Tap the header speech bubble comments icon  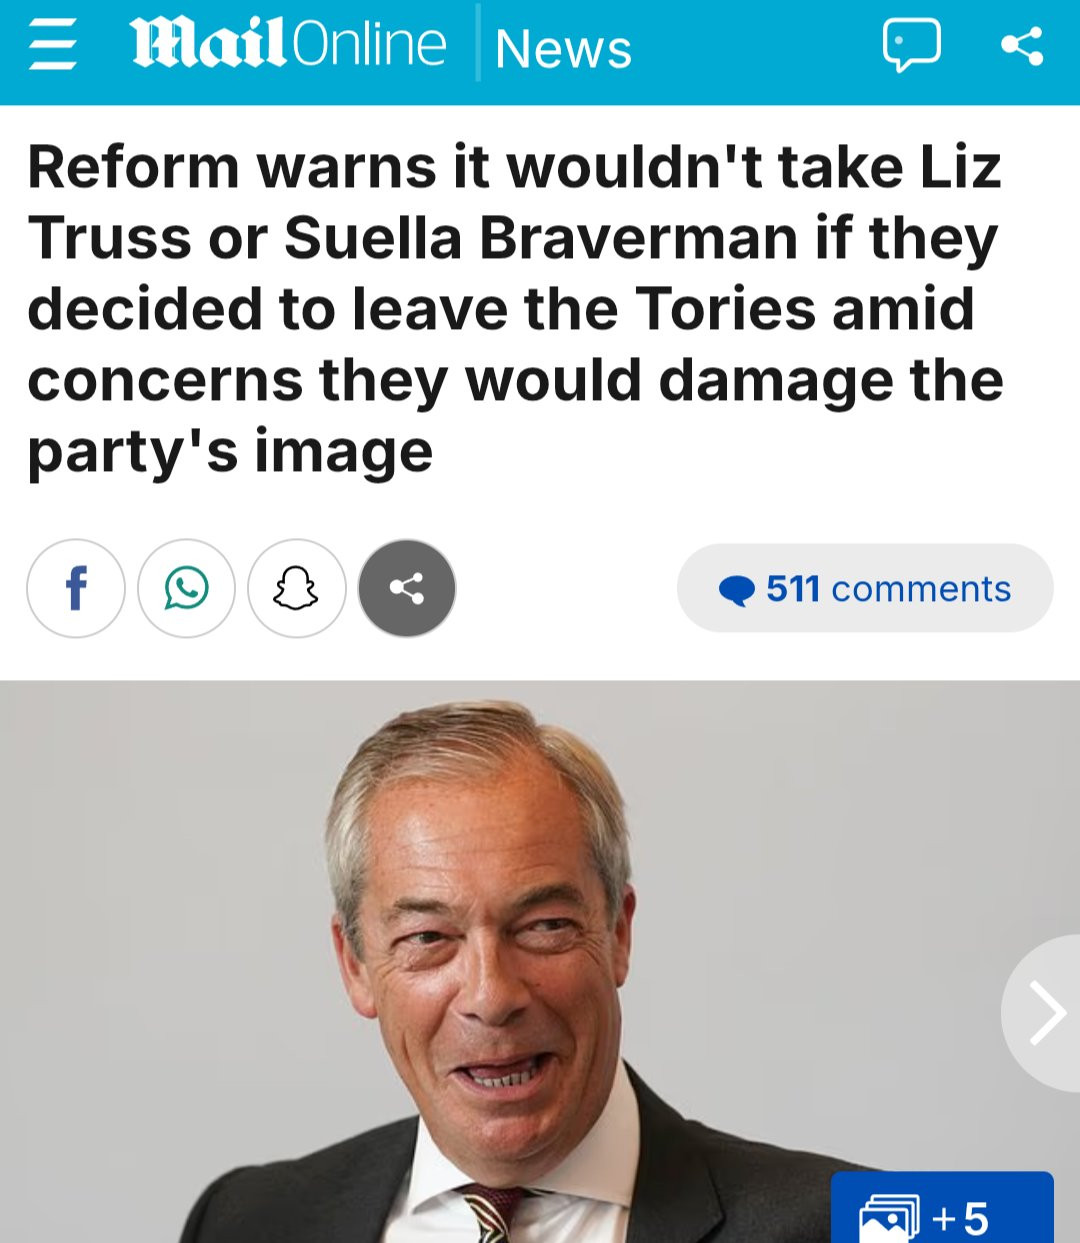[x=911, y=46]
